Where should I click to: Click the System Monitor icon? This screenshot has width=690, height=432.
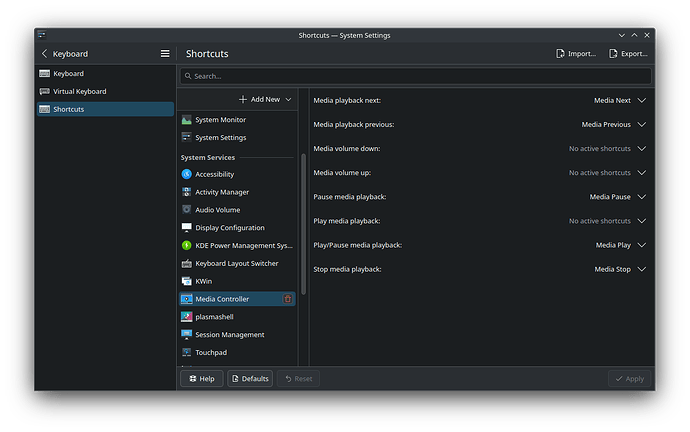pos(187,120)
